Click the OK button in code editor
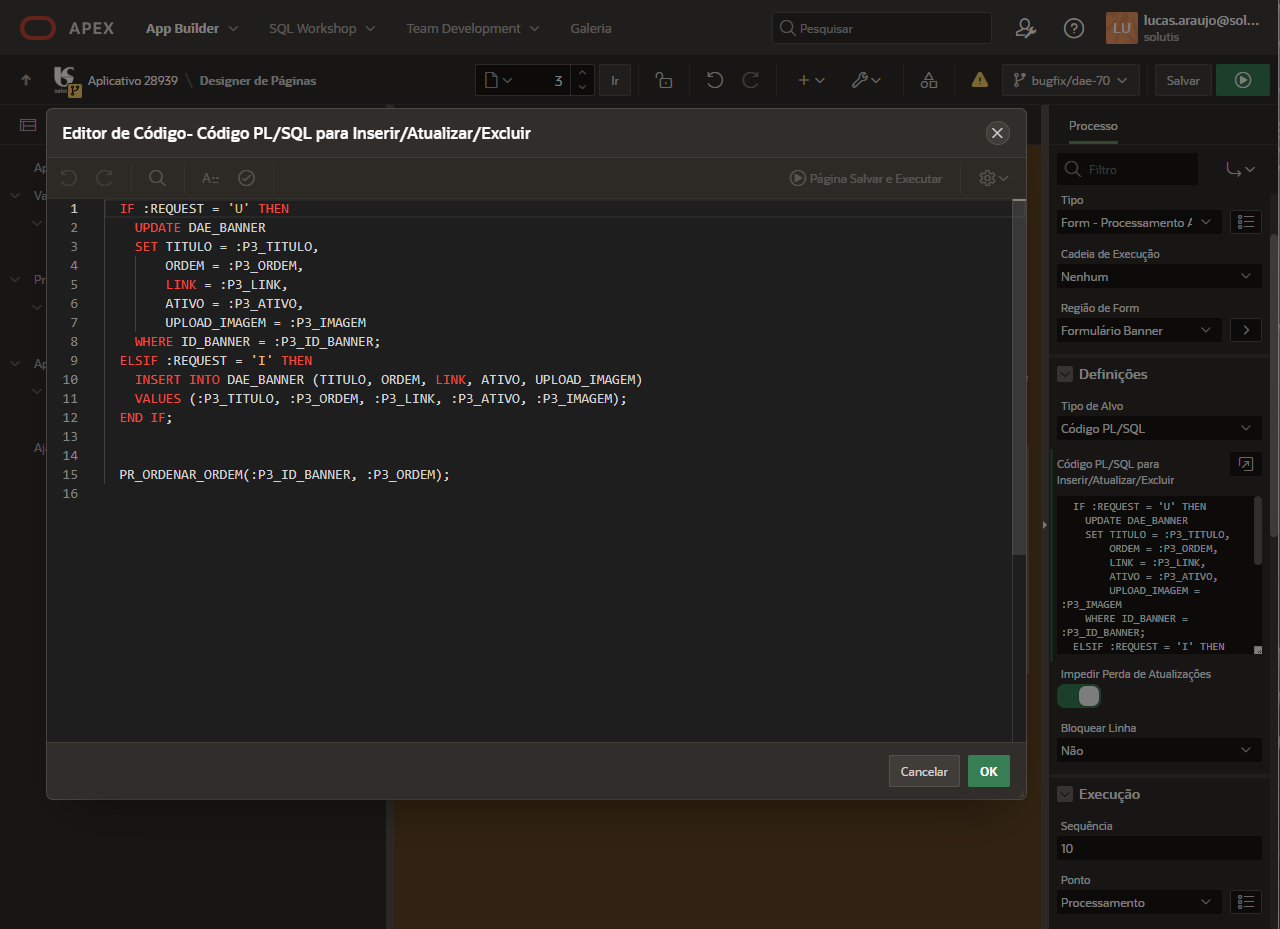 (x=988, y=771)
